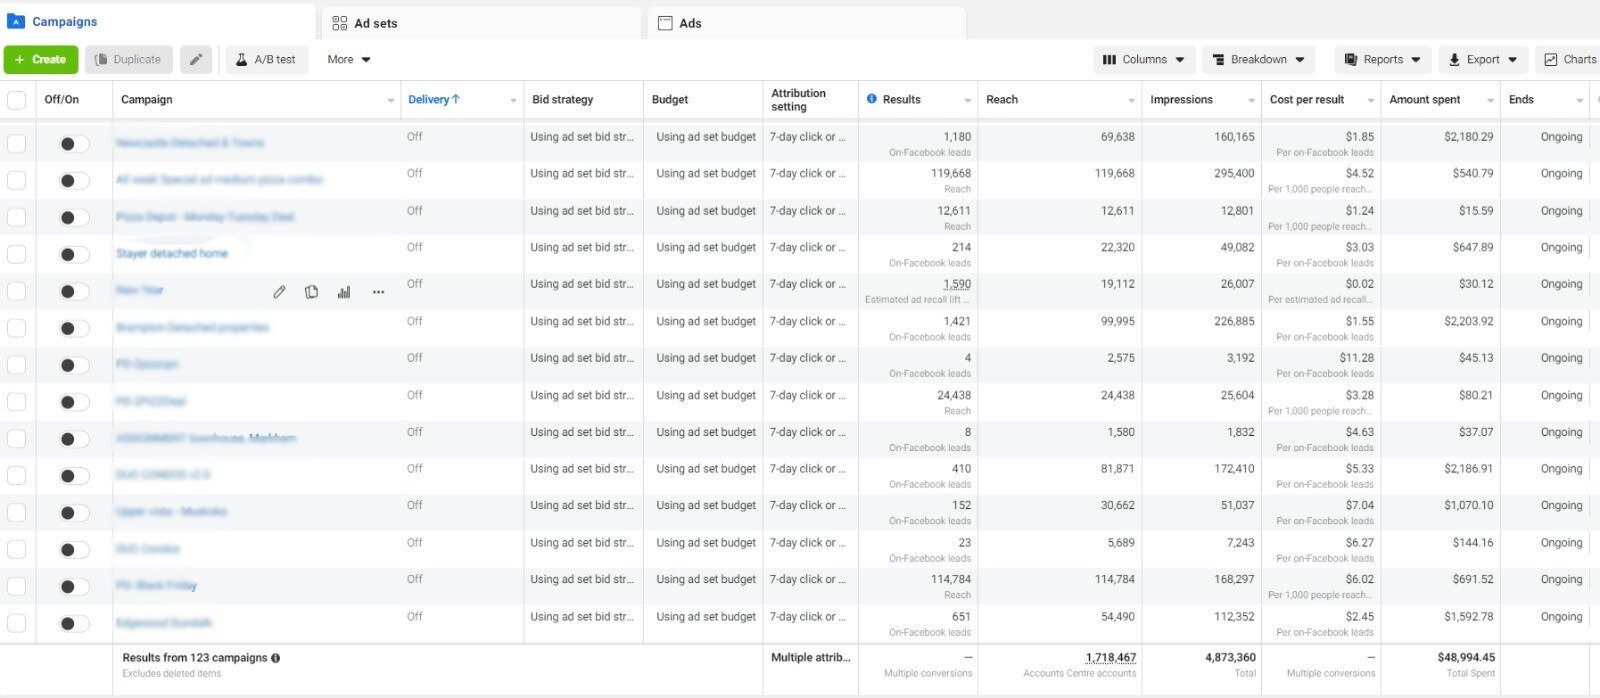Open the Stayer detached home campaign link
The image size is (1600, 698).
172,254
